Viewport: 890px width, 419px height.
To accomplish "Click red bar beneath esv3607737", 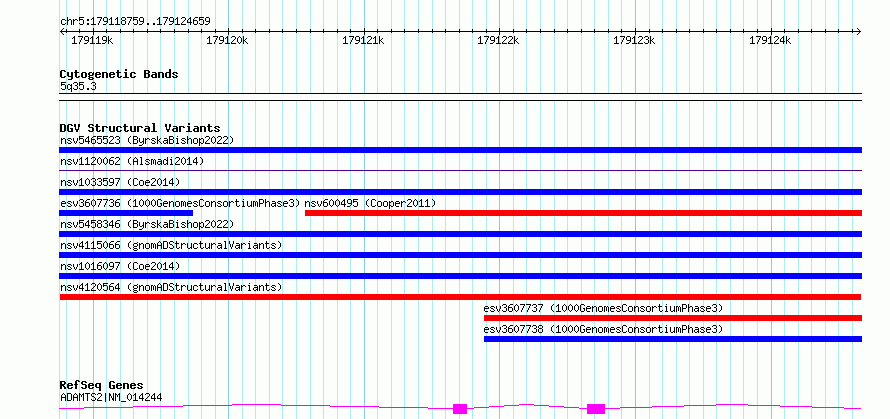I will (673, 318).
